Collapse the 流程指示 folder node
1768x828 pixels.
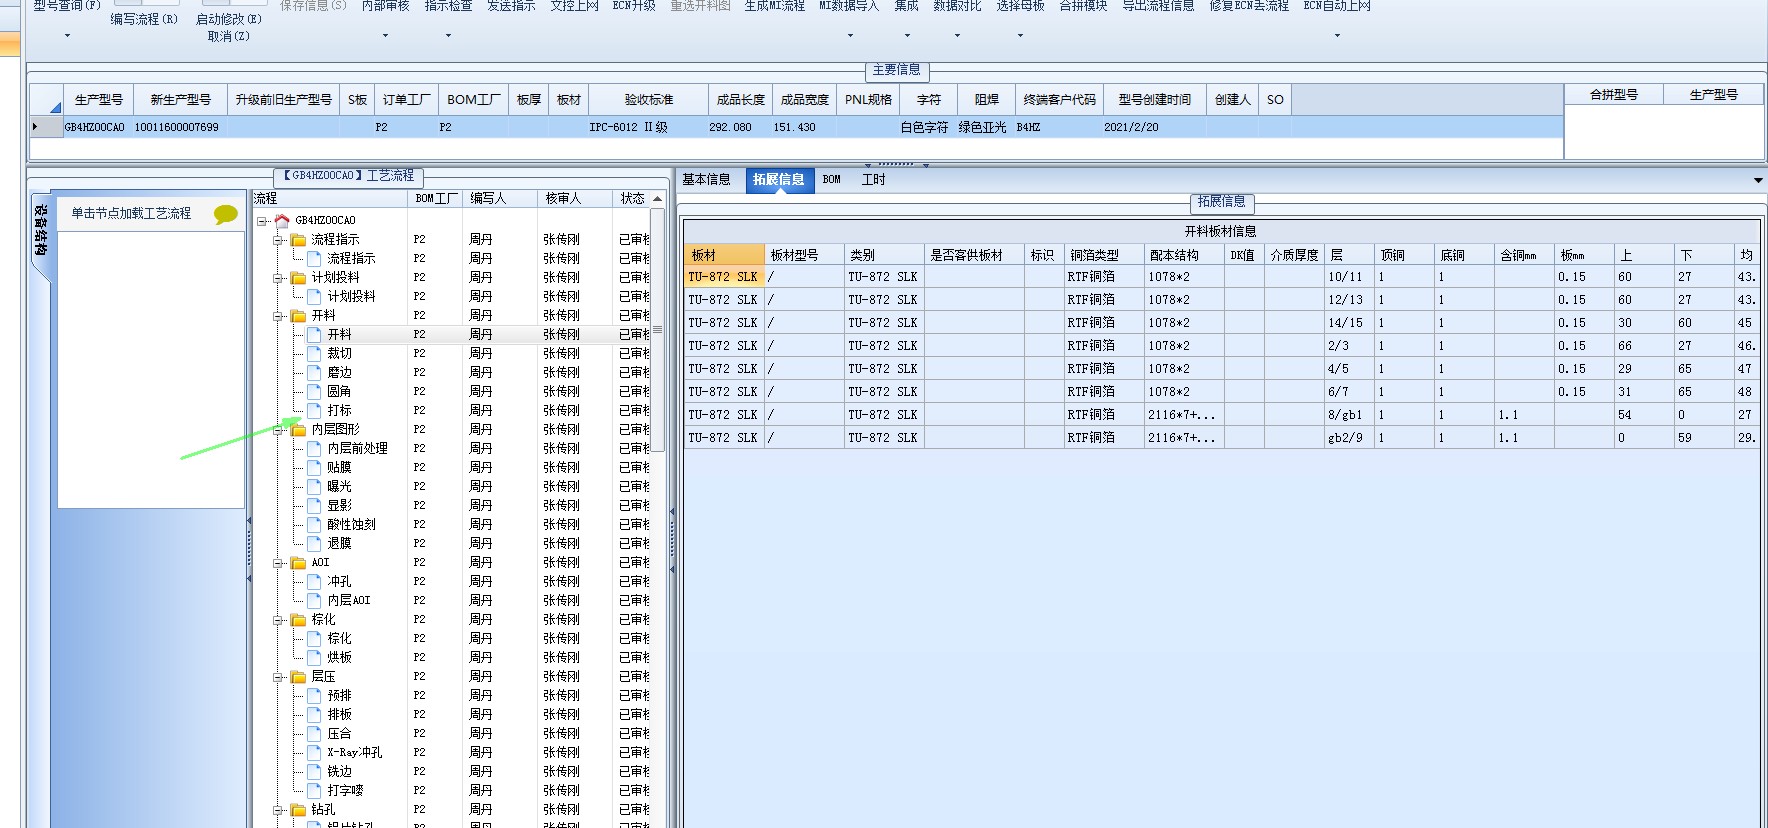[279, 239]
